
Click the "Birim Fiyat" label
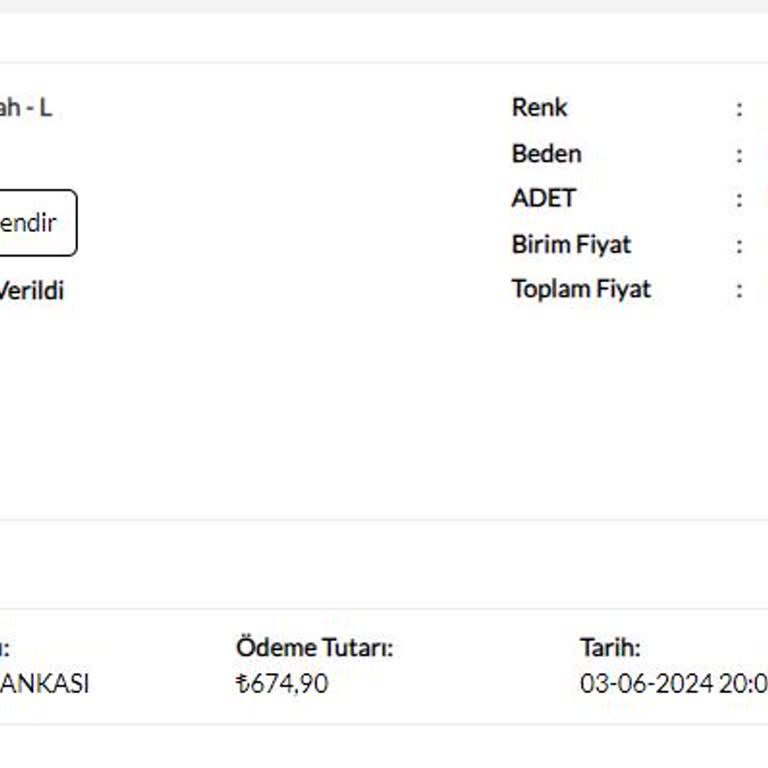(571, 244)
